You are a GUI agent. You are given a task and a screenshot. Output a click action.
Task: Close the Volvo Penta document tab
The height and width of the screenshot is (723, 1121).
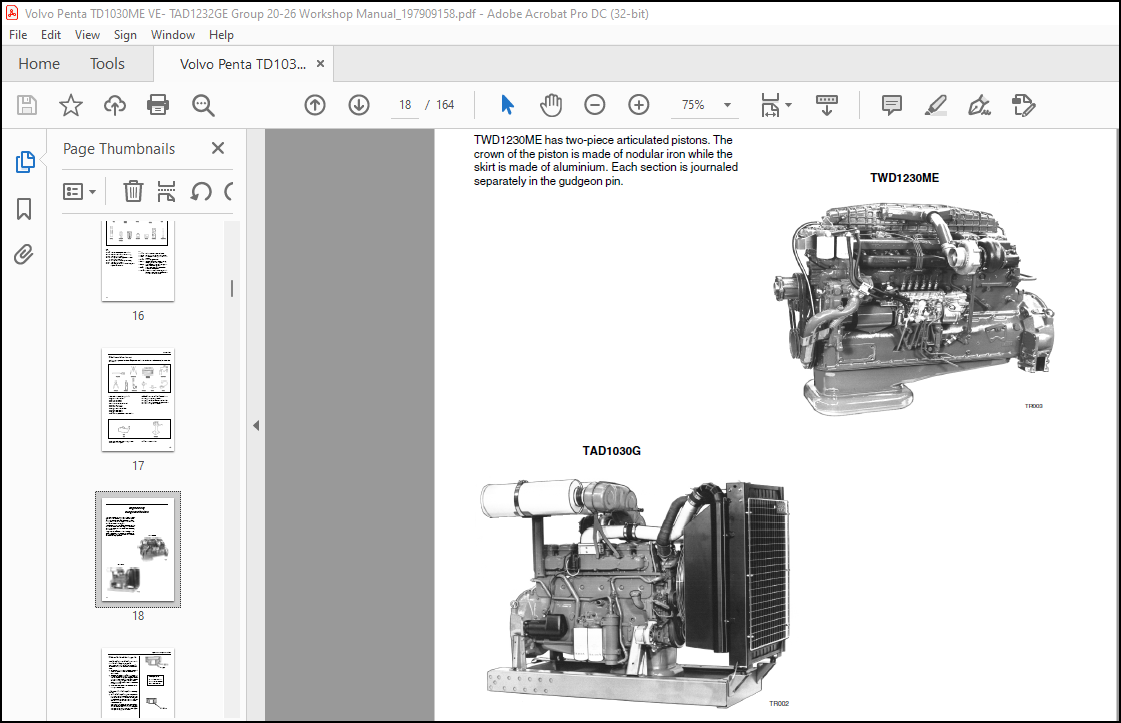pos(320,64)
